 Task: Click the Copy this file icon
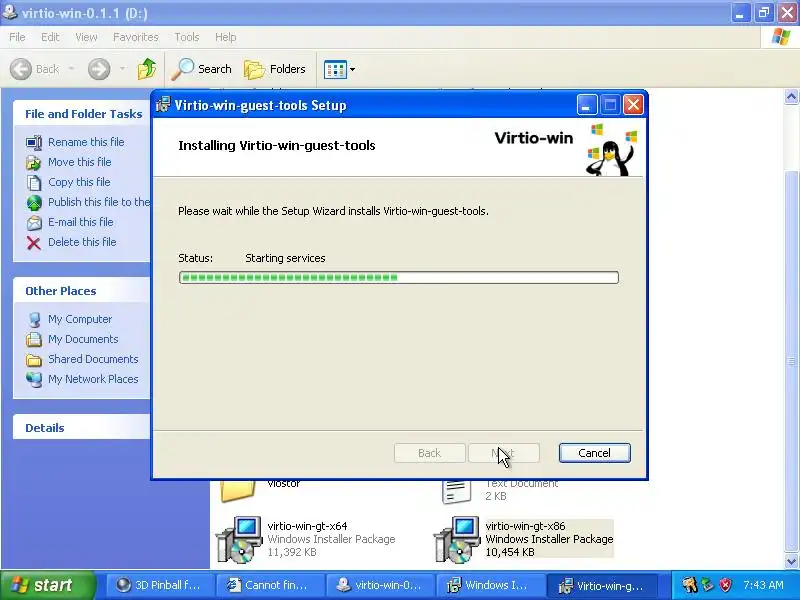(34, 182)
